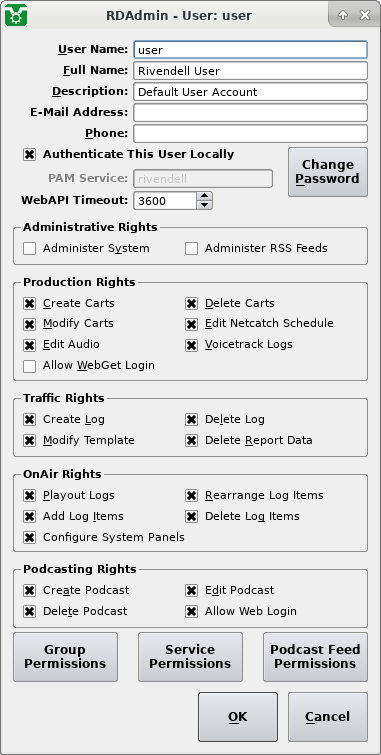Enable the Administer System checkbox
The width and height of the screenshot is (381, 755).
30,248
